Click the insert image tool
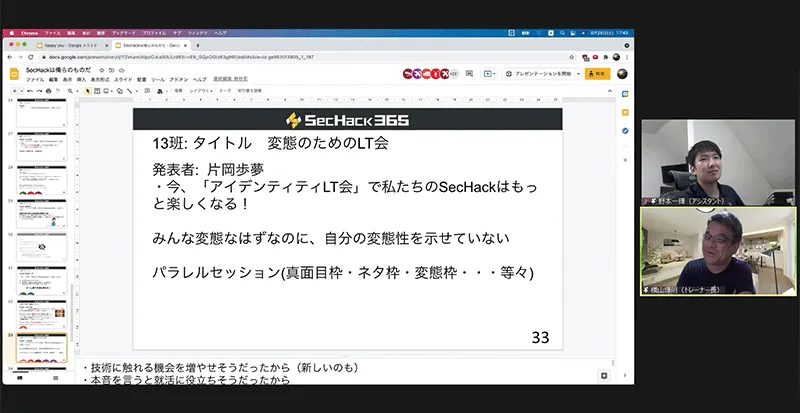The width and height of the screenshot is (800, 413). coord(106,91)
